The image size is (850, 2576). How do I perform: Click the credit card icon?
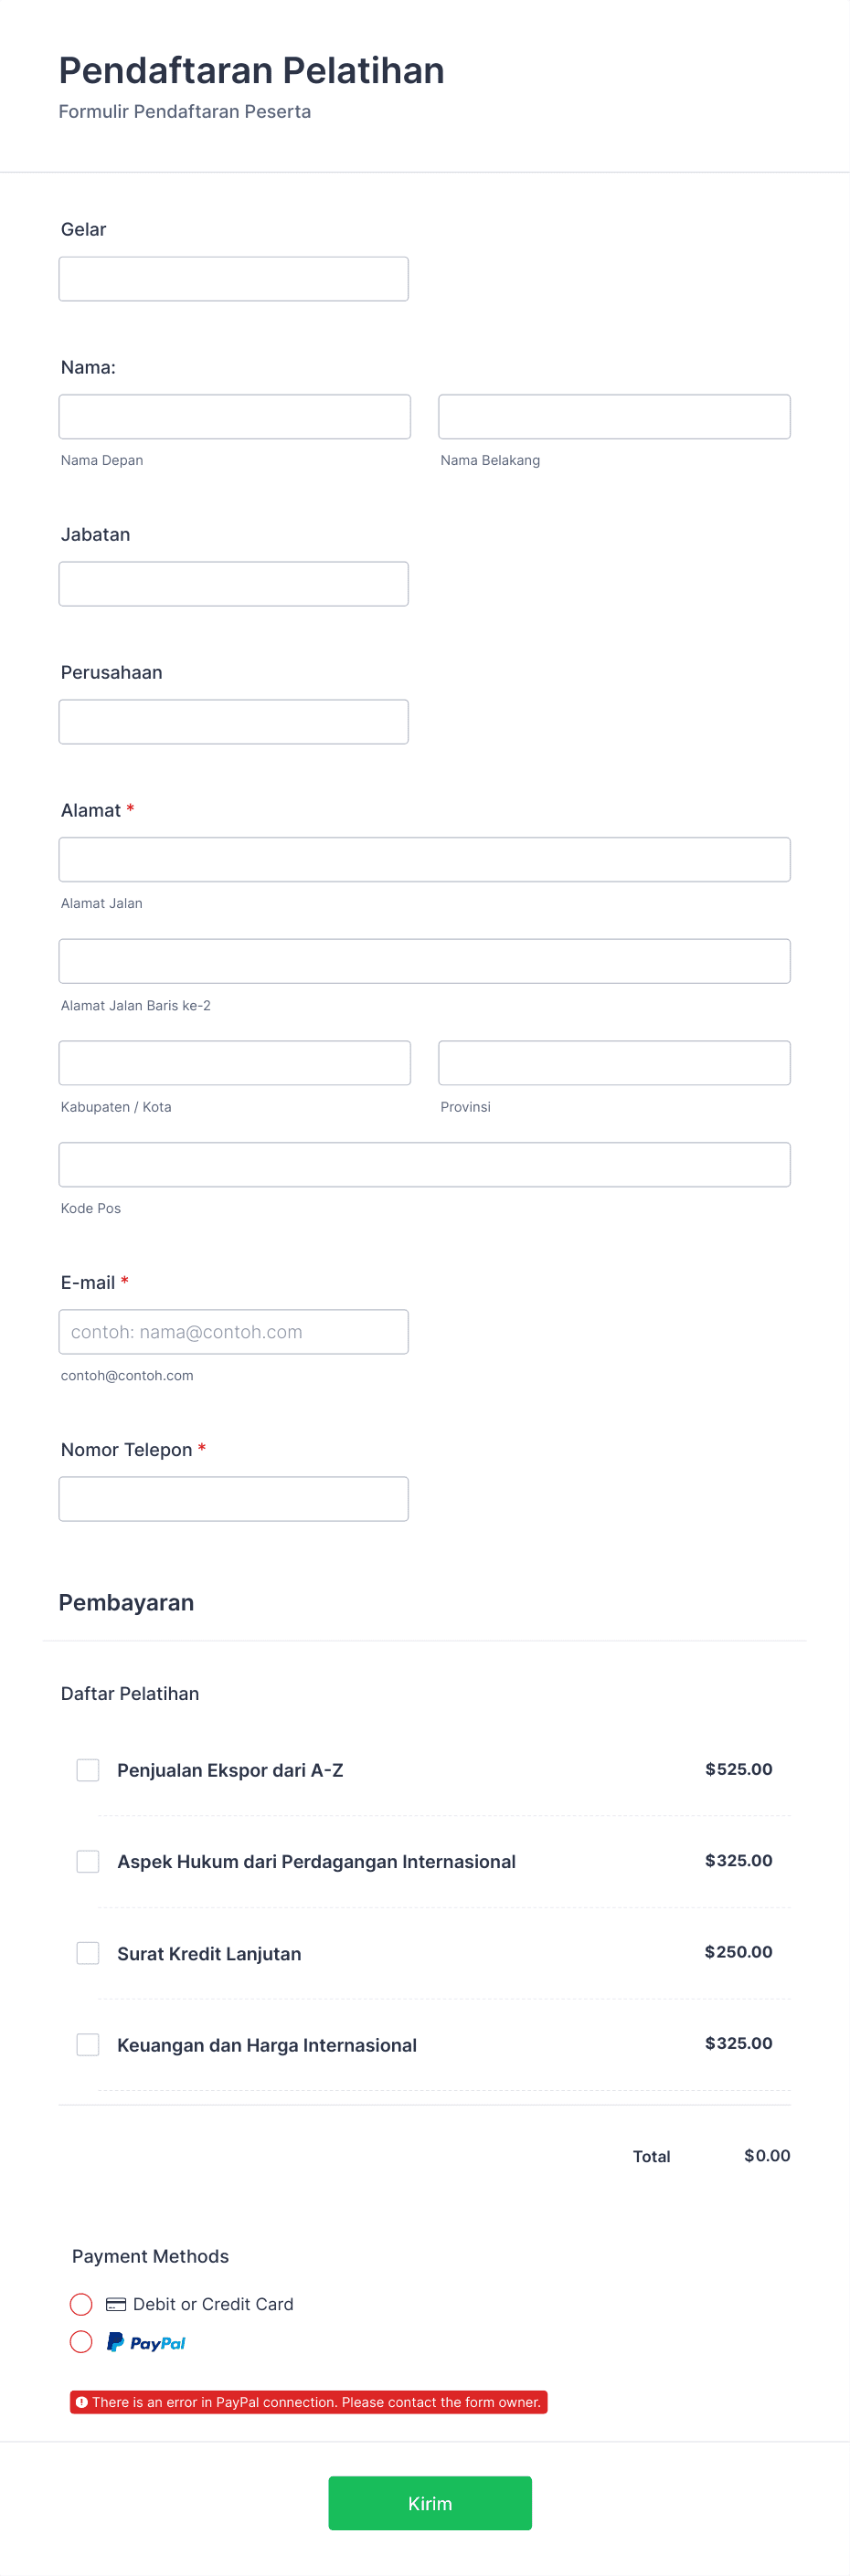coord(116,2304)
